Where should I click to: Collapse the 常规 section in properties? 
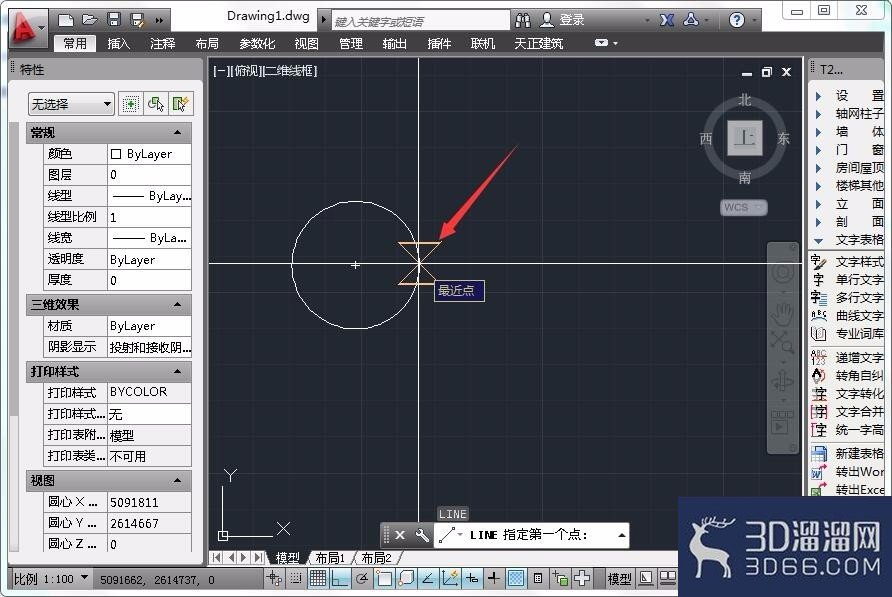click(x=177, y=133)
